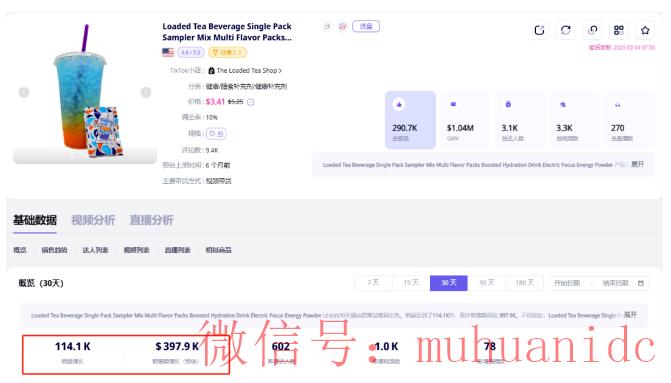Select 15天 time range

pyautogui.click(x=411, y=283)
